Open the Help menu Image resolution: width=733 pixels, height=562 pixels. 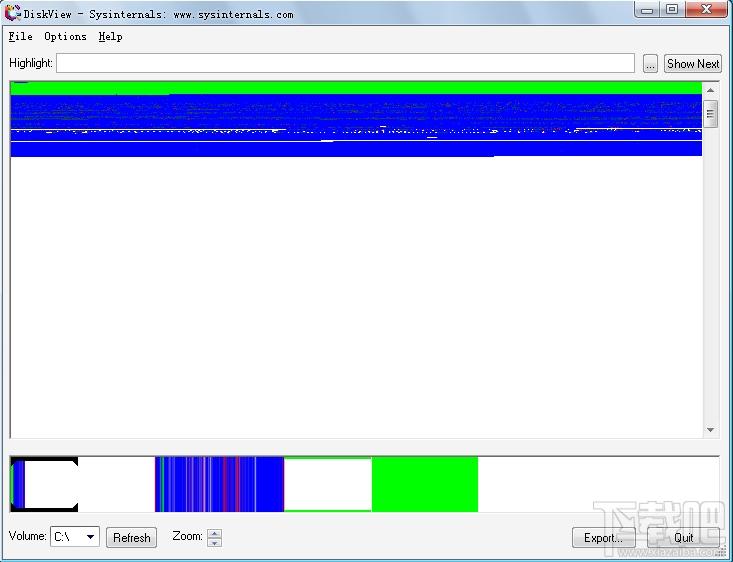tap(110, 36)
